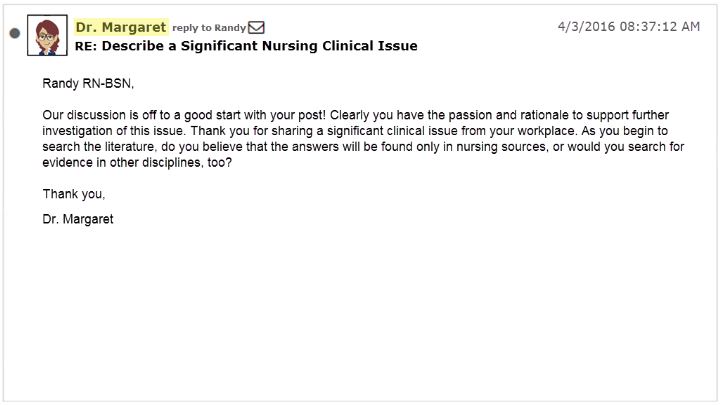Click the 4/3/2016 08:37:12 AM timestamp
Image resolution: width=720 pixels, height=405 pixels.
pos(629,27)
